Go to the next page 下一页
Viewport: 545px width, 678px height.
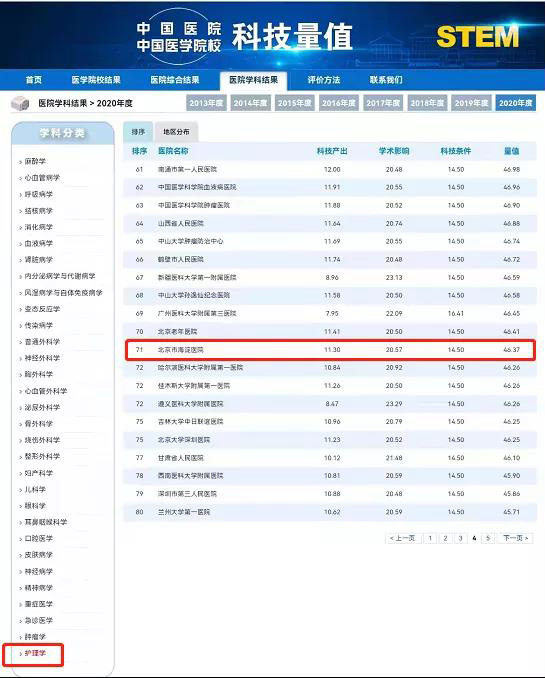coord(516,538)
